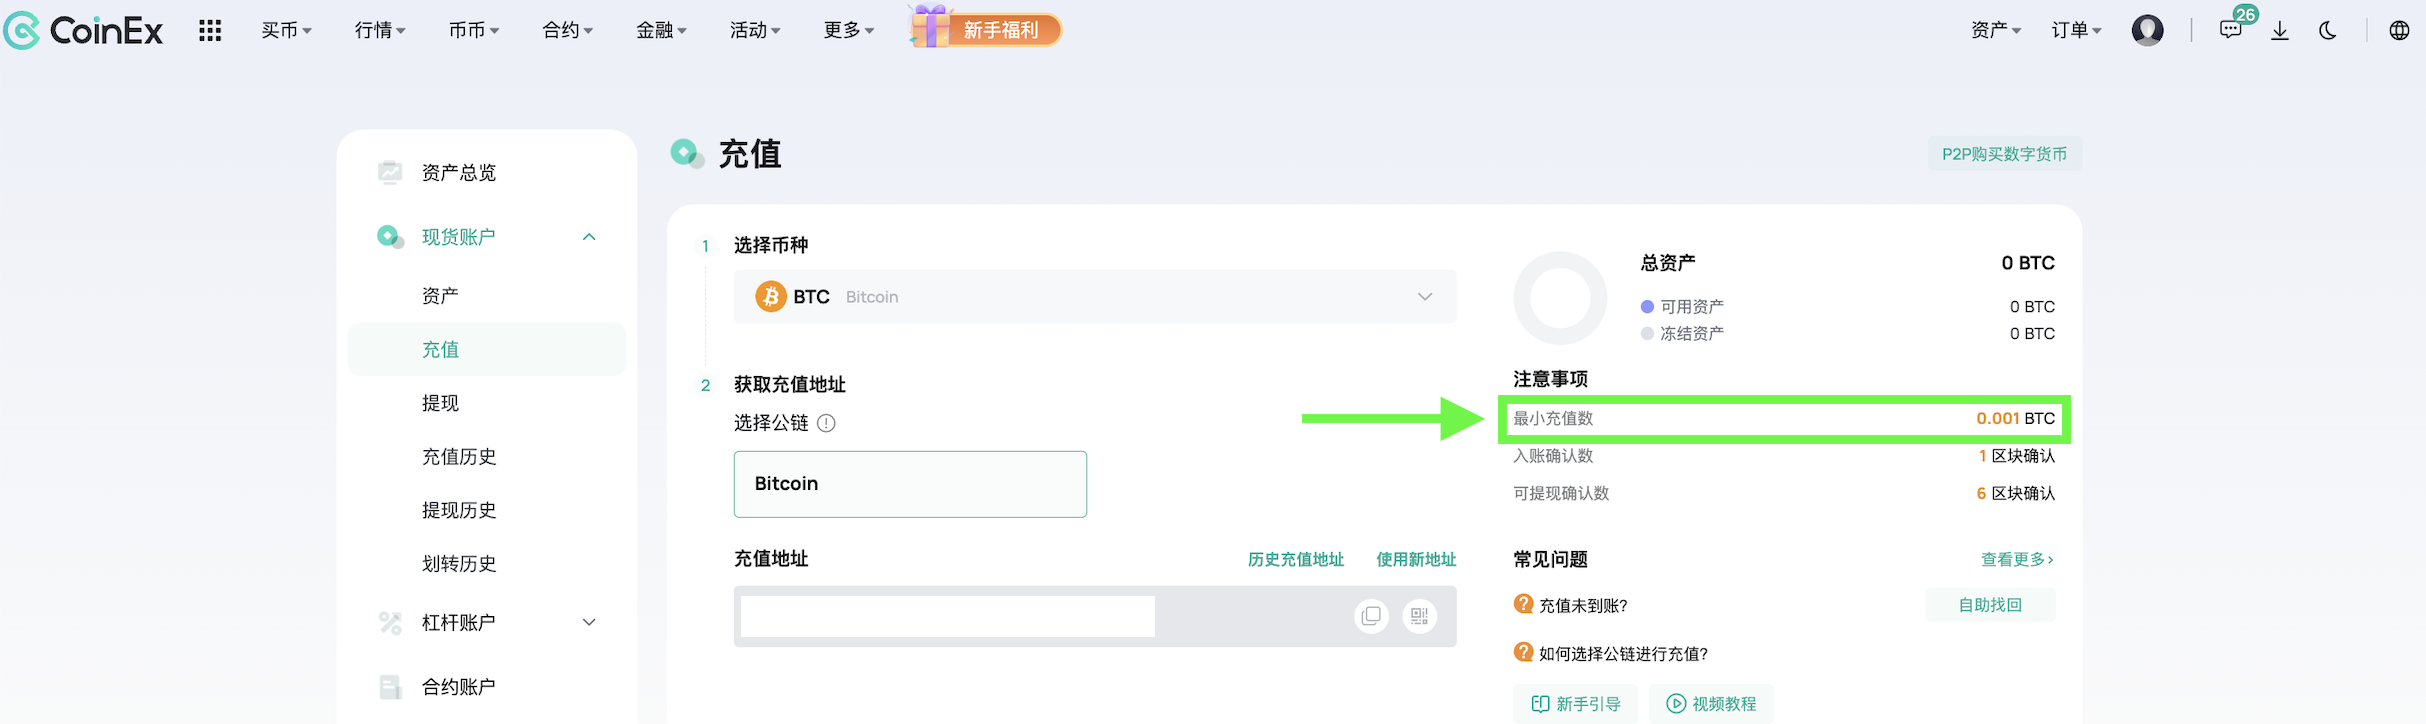Click the 杠杆账户 sidebar icon
Viewport: 2426px width, 724px height.
pyautogui.click(x=390, y=622)
